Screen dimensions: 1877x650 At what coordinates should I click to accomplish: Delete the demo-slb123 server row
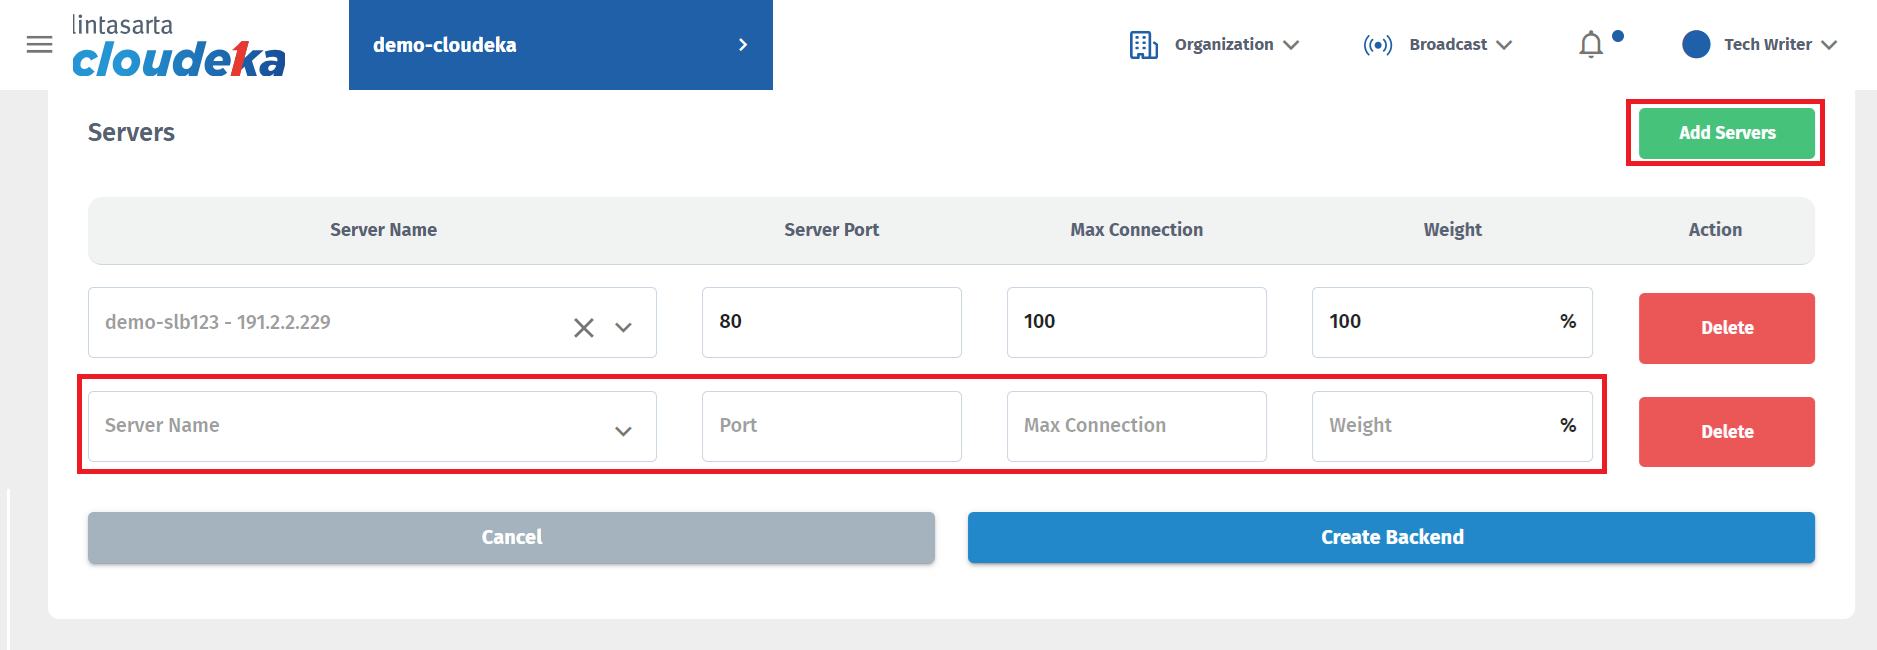1726,328
